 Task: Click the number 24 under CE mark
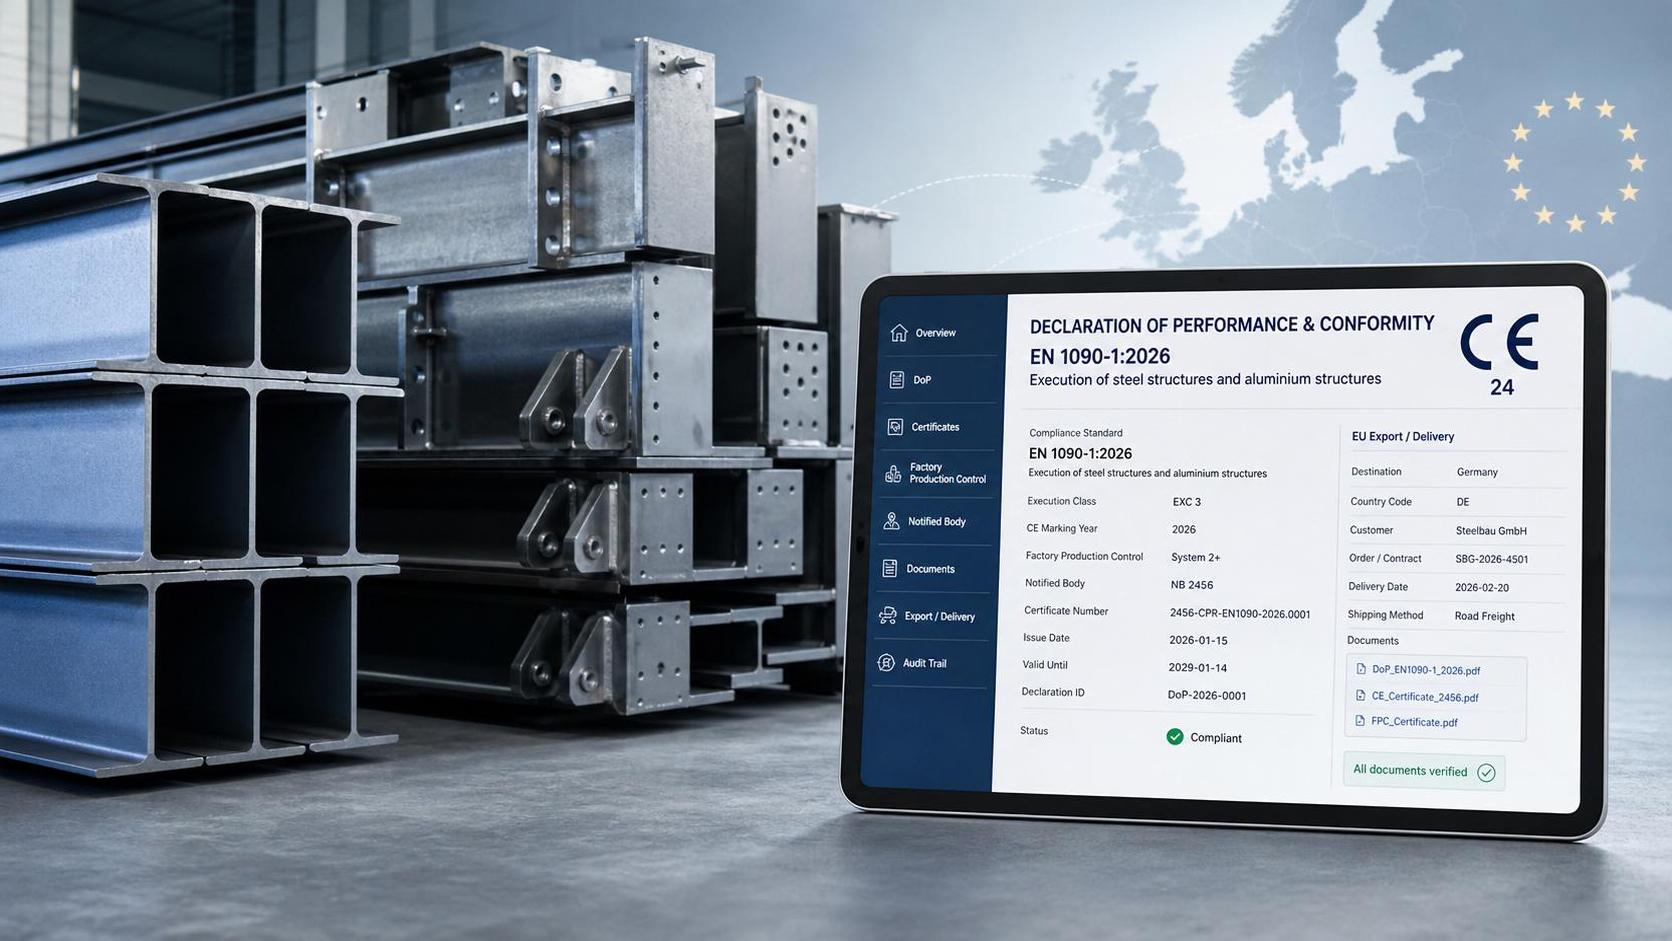pos(1502,388)
